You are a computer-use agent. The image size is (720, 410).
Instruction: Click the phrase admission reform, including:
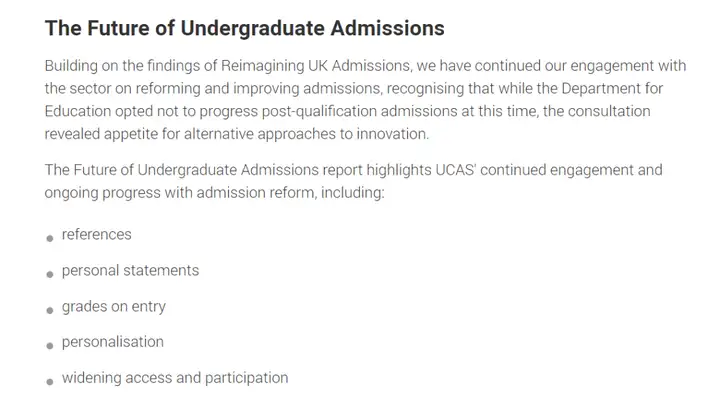(x=291, y=193)
